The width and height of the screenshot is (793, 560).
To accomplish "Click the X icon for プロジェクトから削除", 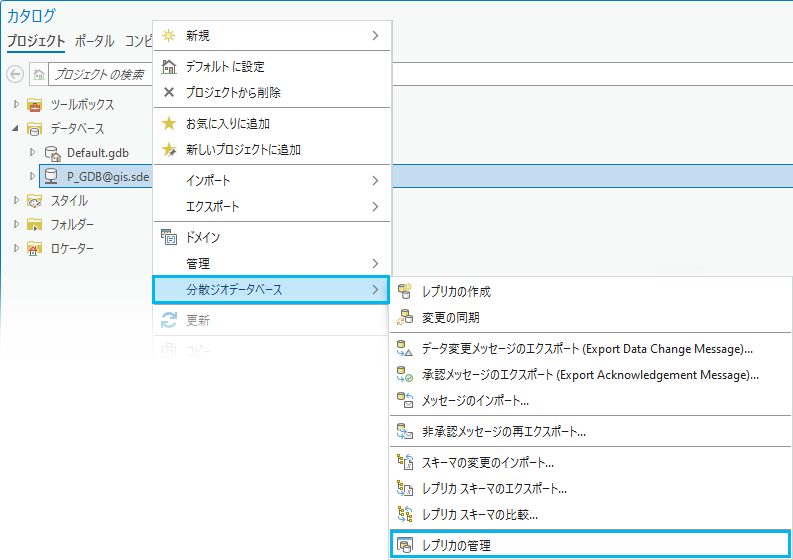I will 169,92.
